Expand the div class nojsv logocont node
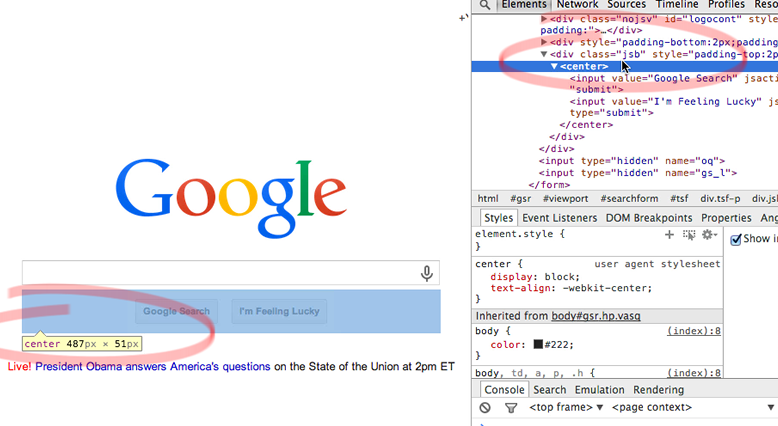The height and width of the screenshot is (426, 778). click(x=544, y=19)
